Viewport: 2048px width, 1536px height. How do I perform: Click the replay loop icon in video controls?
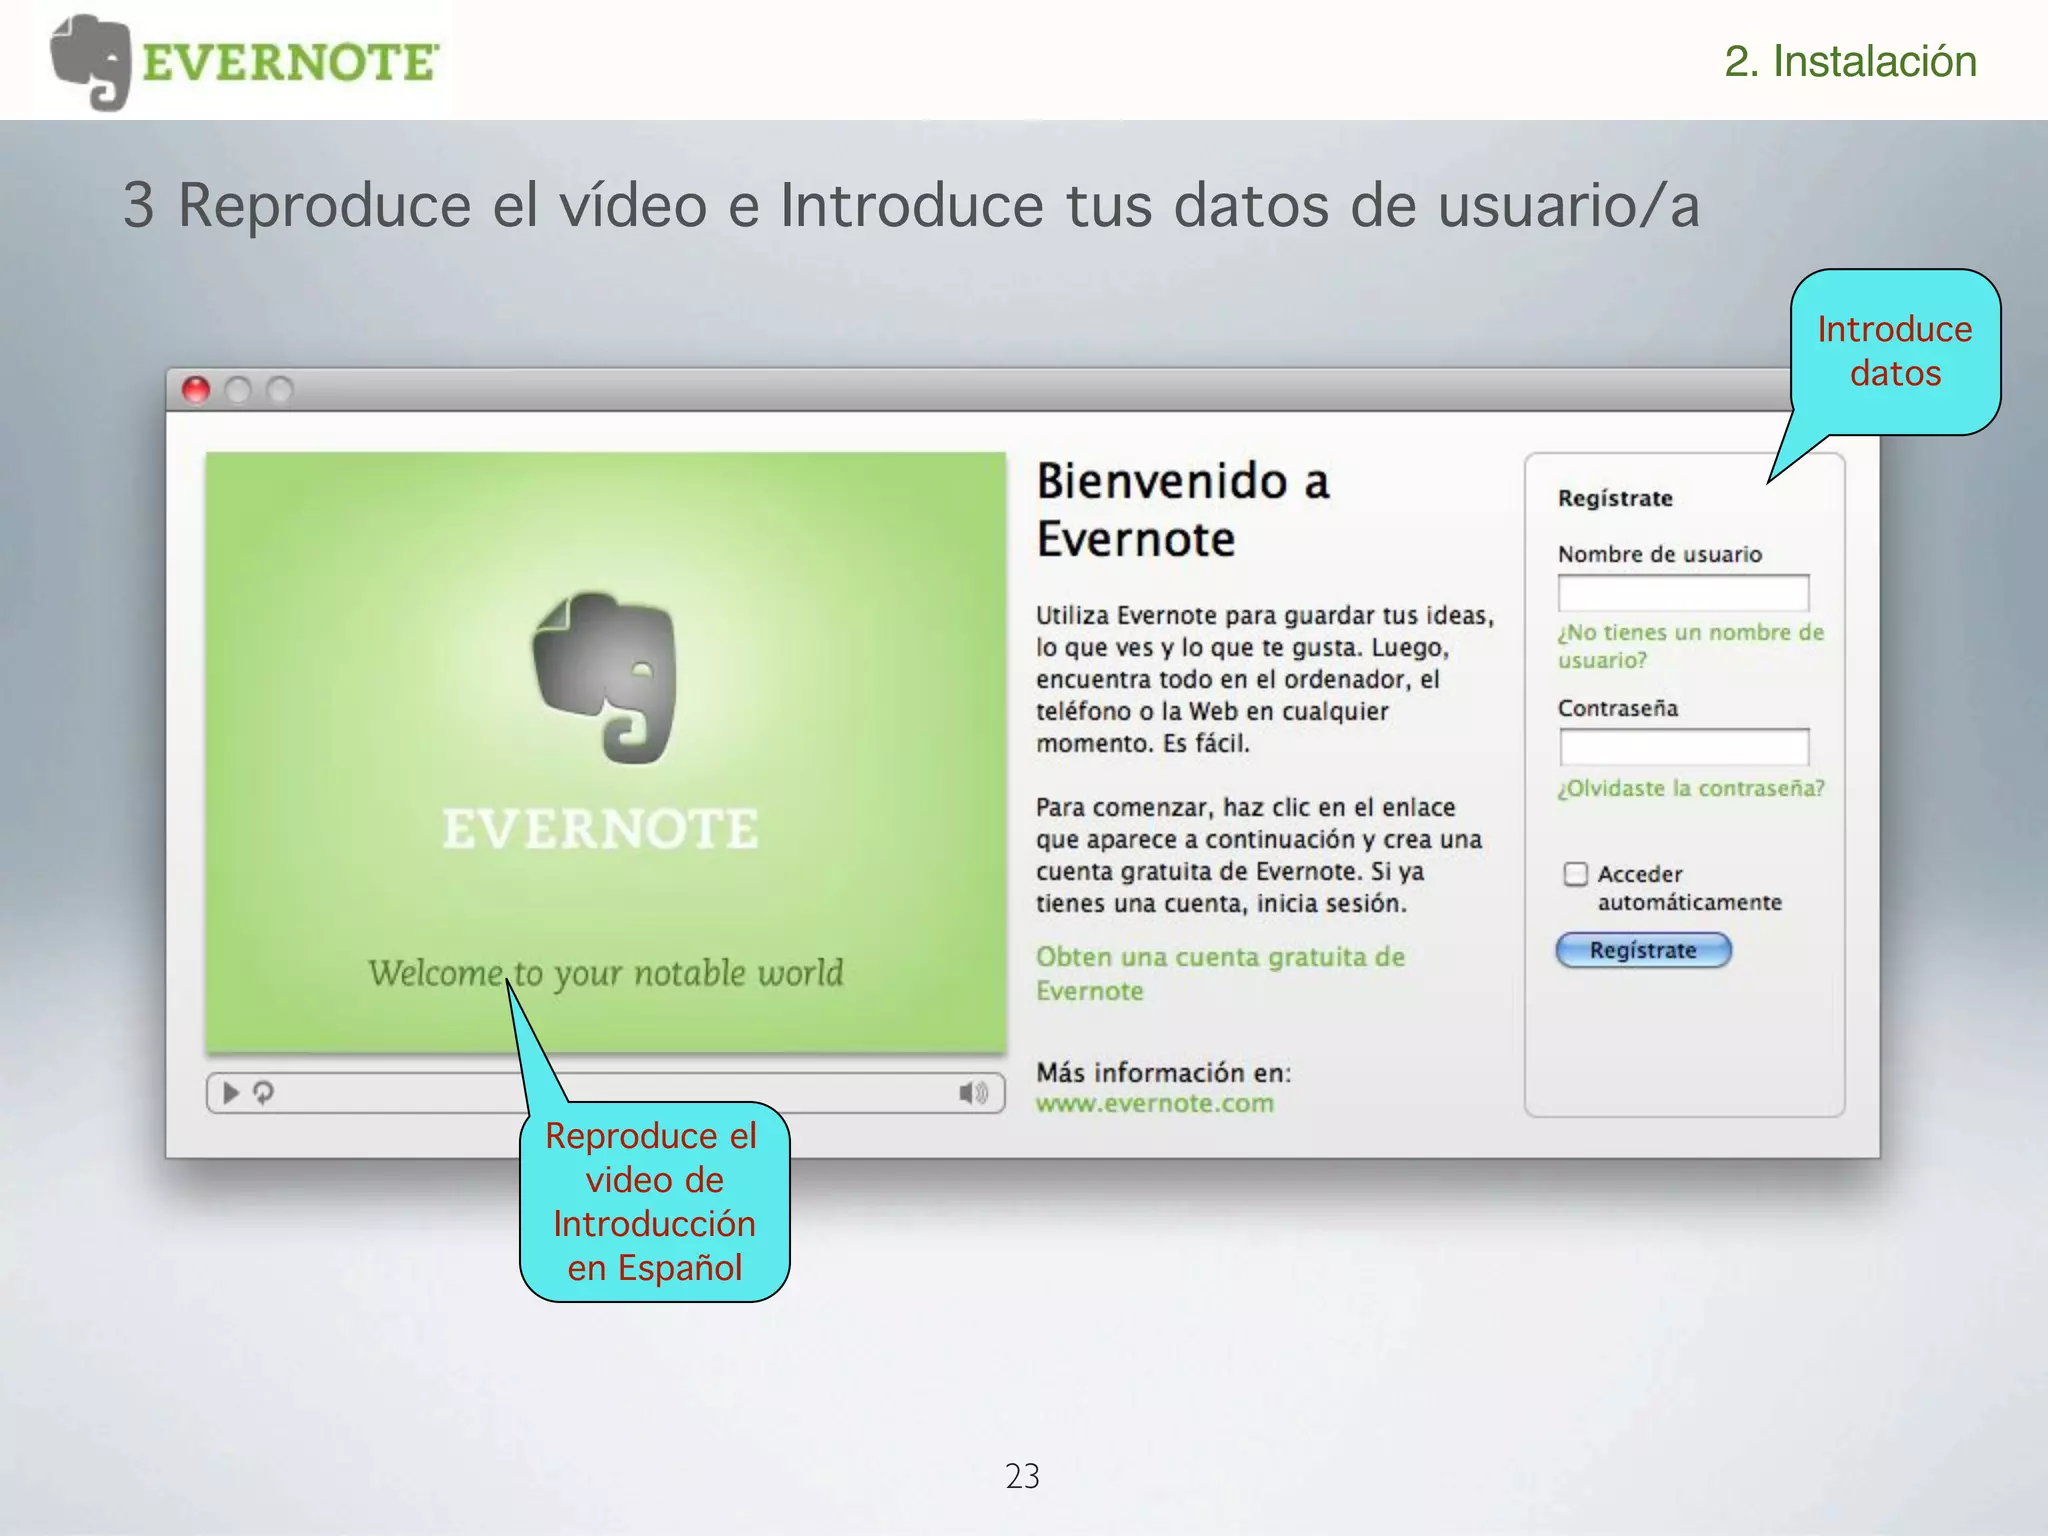tap(263, 1093)
